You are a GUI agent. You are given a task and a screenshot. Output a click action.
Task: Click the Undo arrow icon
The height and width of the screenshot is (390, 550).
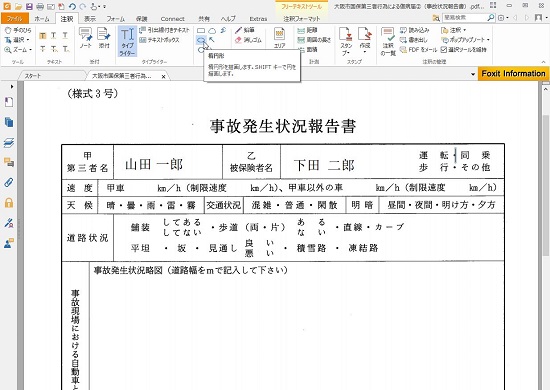click(x=72, y=6)
